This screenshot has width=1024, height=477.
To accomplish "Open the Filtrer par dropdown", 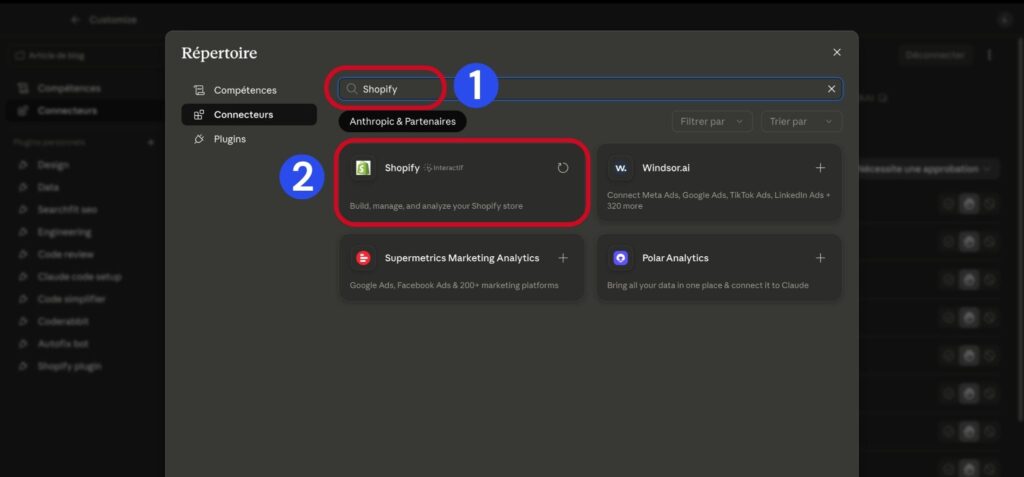I will pyautogui.click(x=712, y=122).
